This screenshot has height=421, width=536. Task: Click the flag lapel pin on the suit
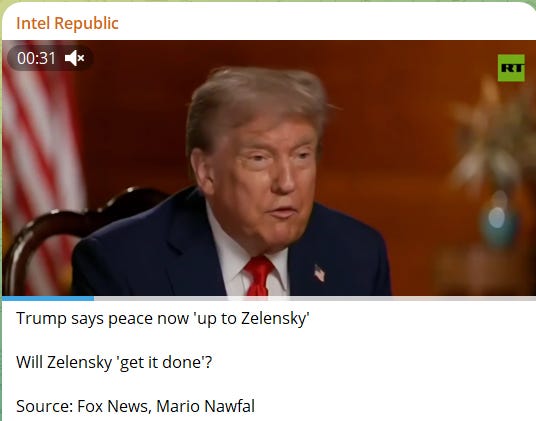click(319, 273)
